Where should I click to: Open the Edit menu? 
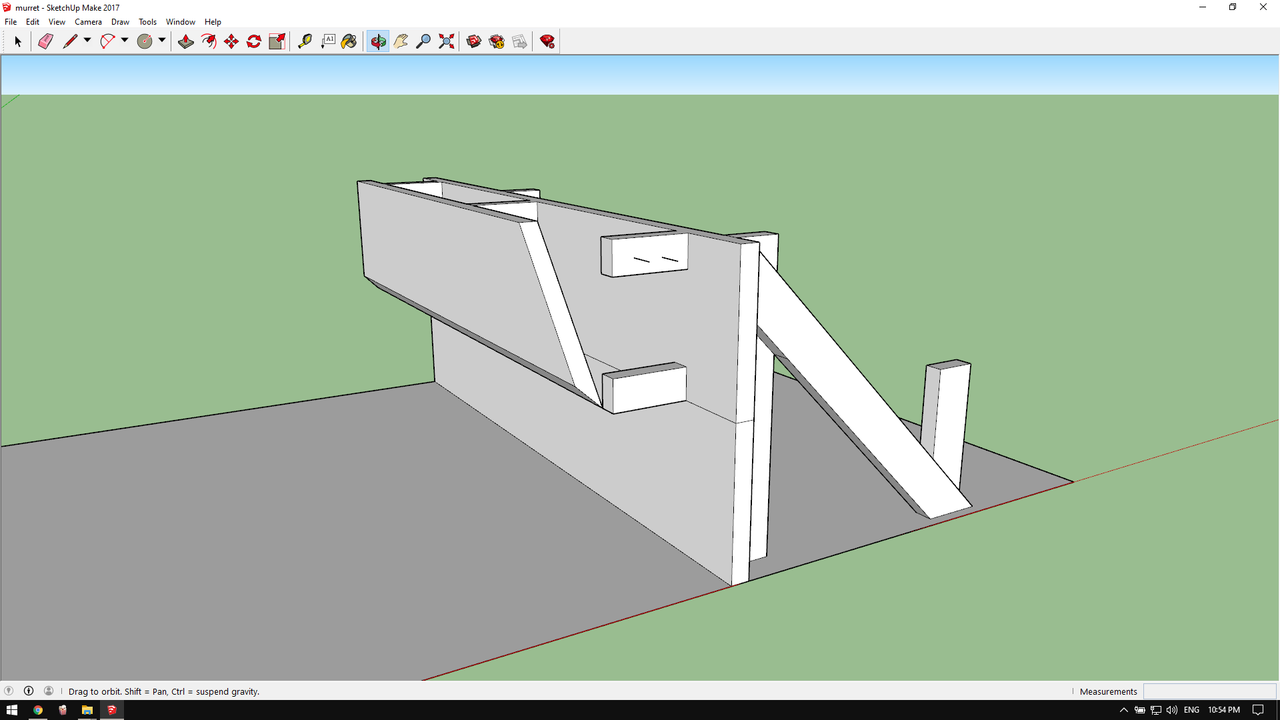click(33, 22)
